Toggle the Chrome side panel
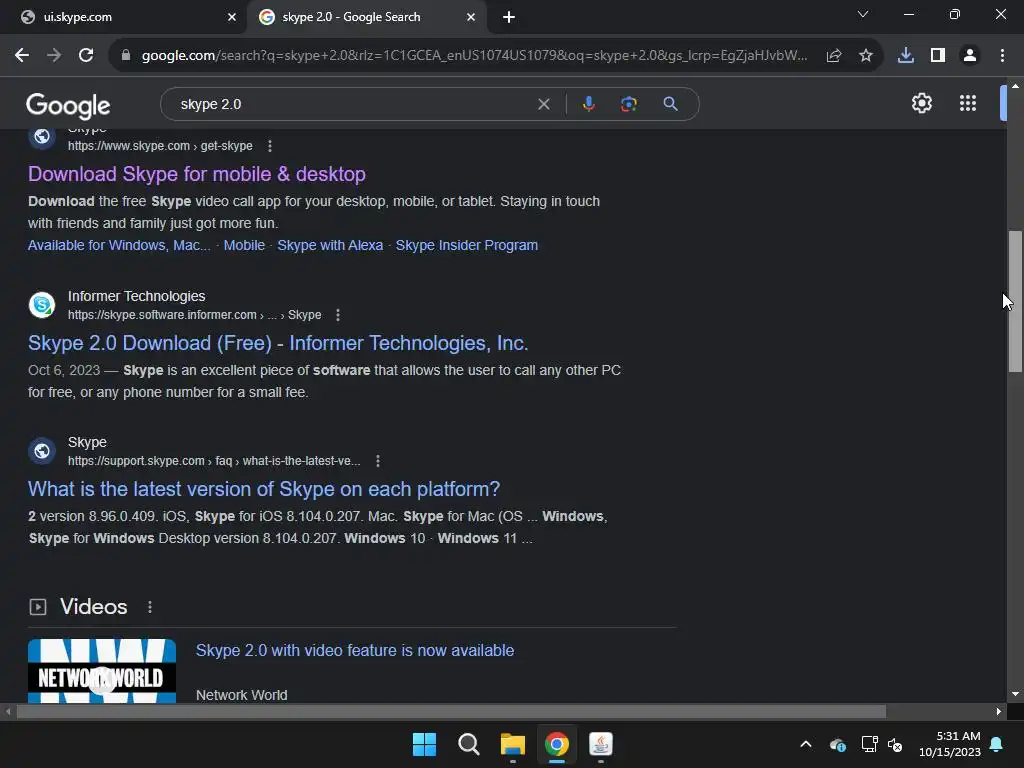This screenshot has height=768, width=1024. pyautogui.click(x=938, y=56)
